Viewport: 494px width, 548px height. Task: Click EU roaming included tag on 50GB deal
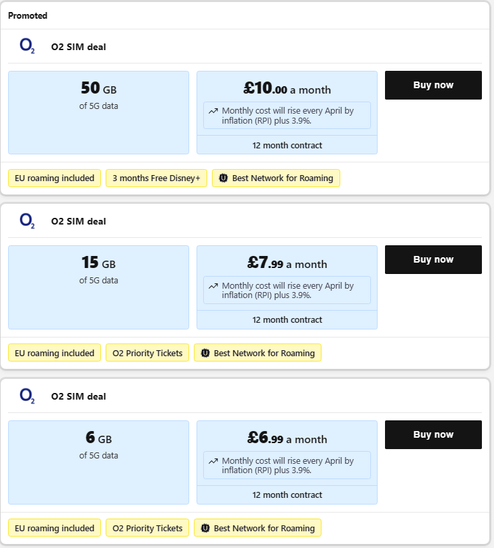pos(55,178)
